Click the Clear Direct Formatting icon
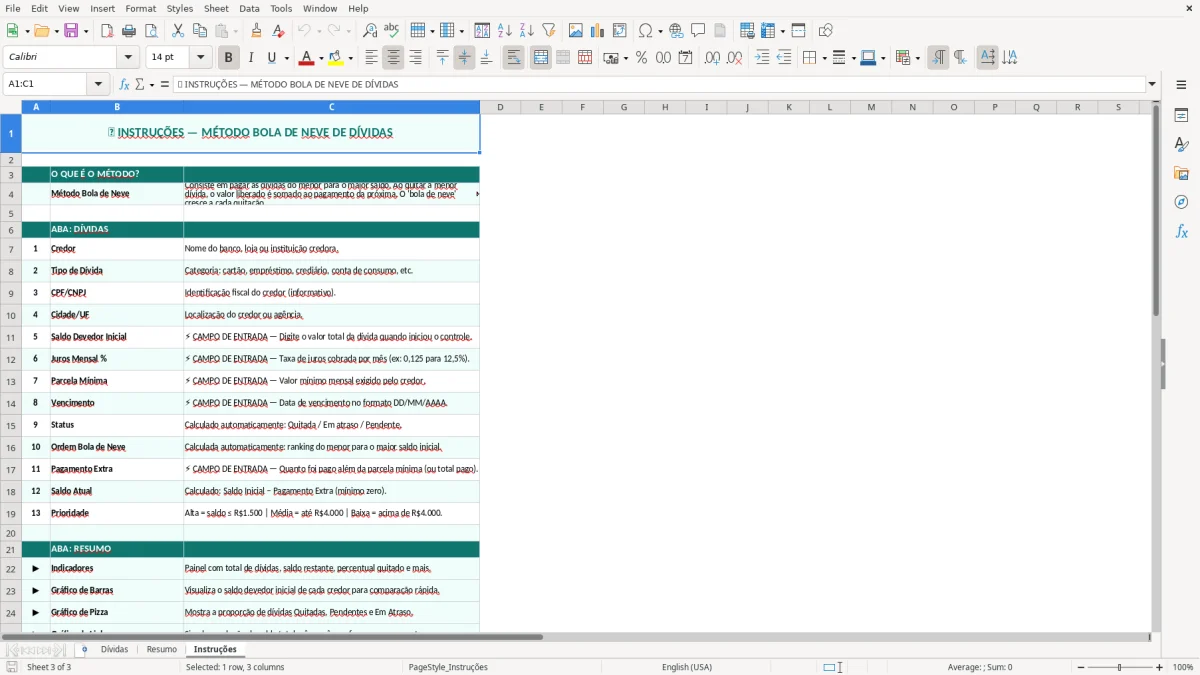 pyautogui.click(x=278, y=31)
